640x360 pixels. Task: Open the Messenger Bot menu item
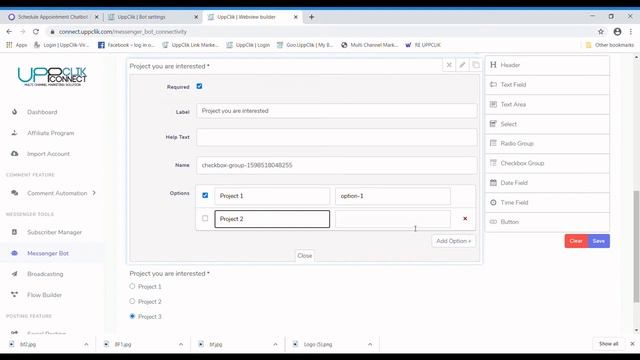click(48, 253)
